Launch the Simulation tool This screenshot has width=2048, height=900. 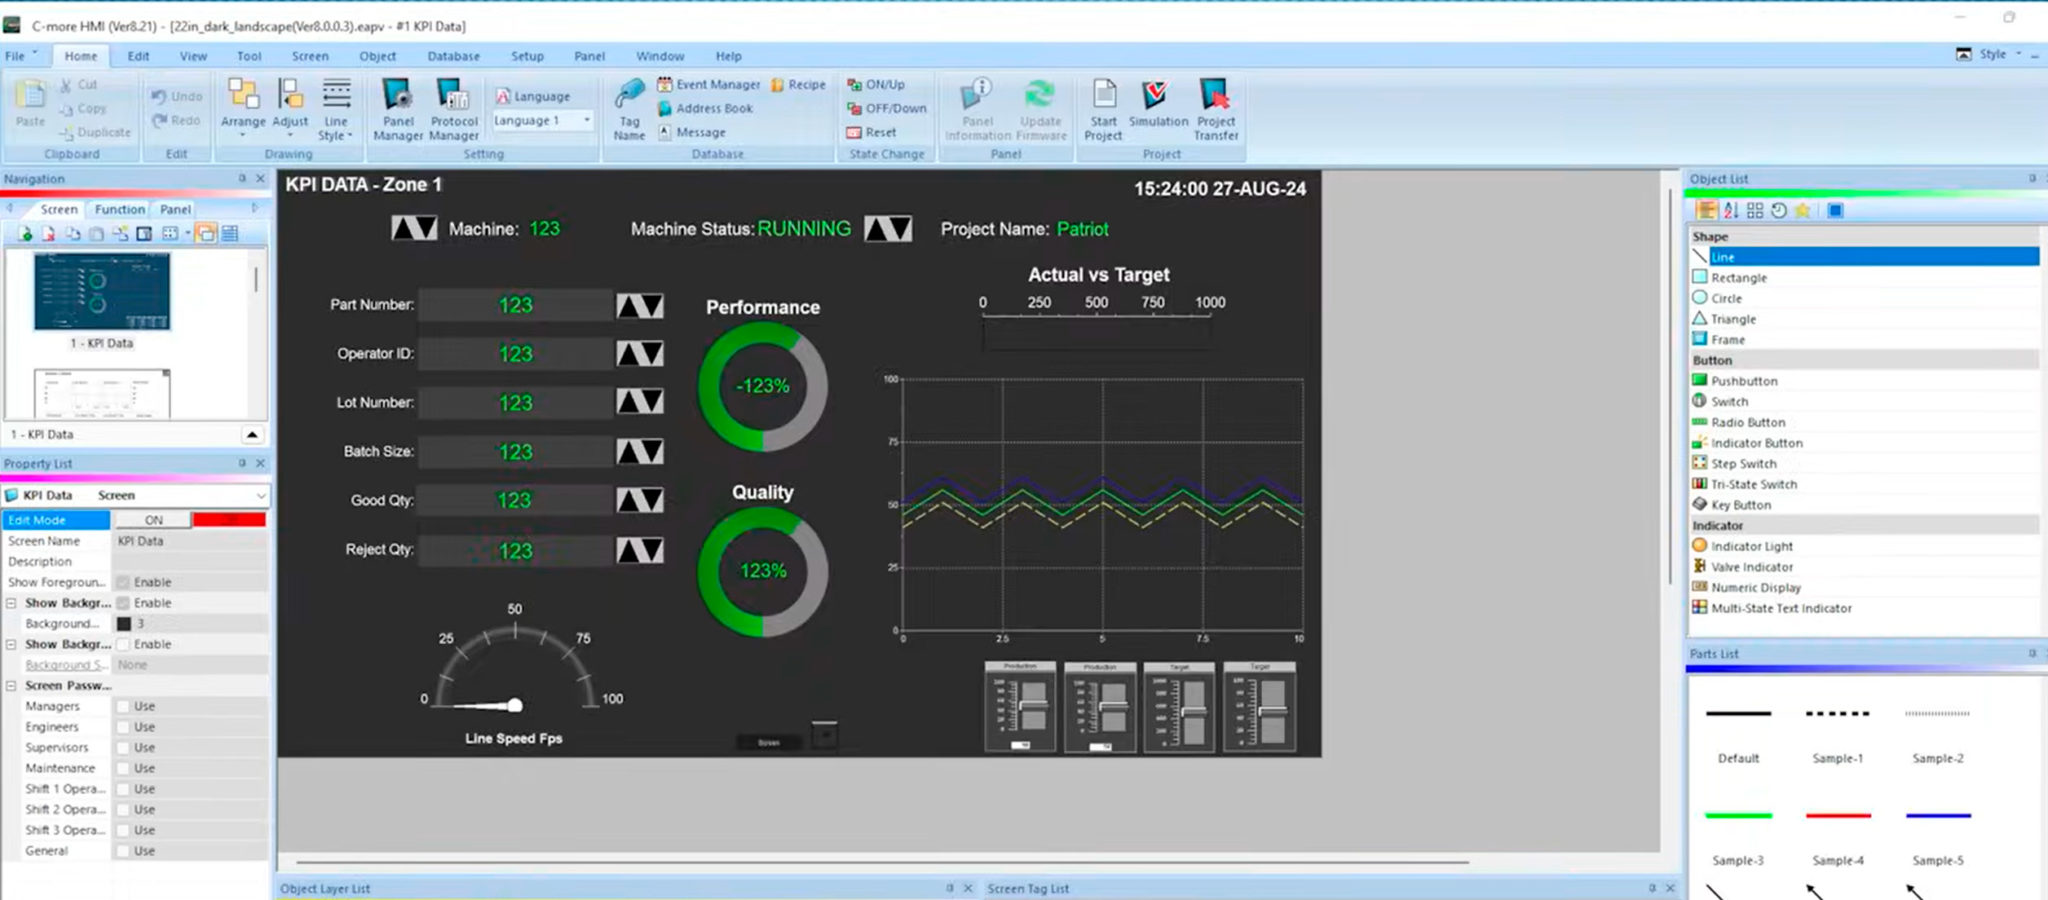(x=1157, y=110)
